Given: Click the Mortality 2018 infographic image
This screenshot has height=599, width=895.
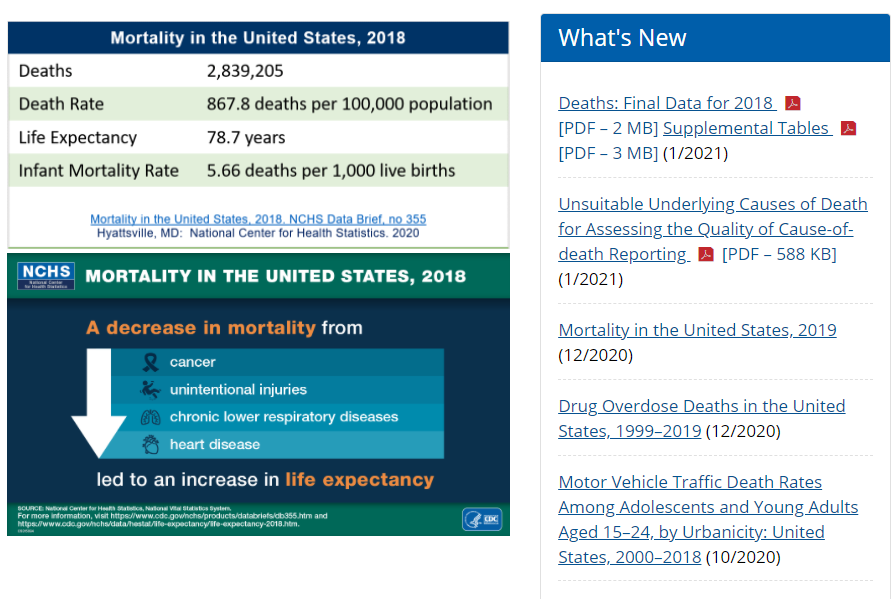Looking at the screenshot, I should (259, 395).
